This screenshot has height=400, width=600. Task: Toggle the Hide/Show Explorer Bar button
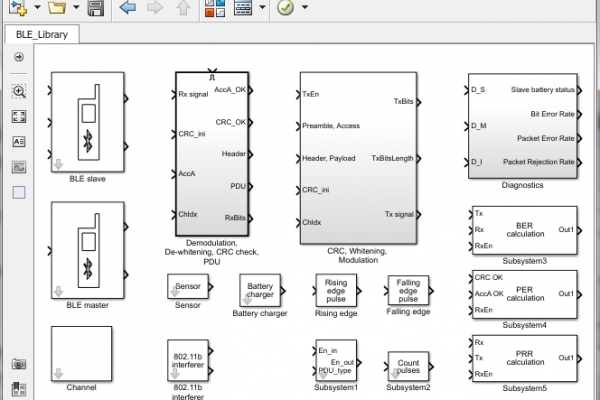(19, 57)
